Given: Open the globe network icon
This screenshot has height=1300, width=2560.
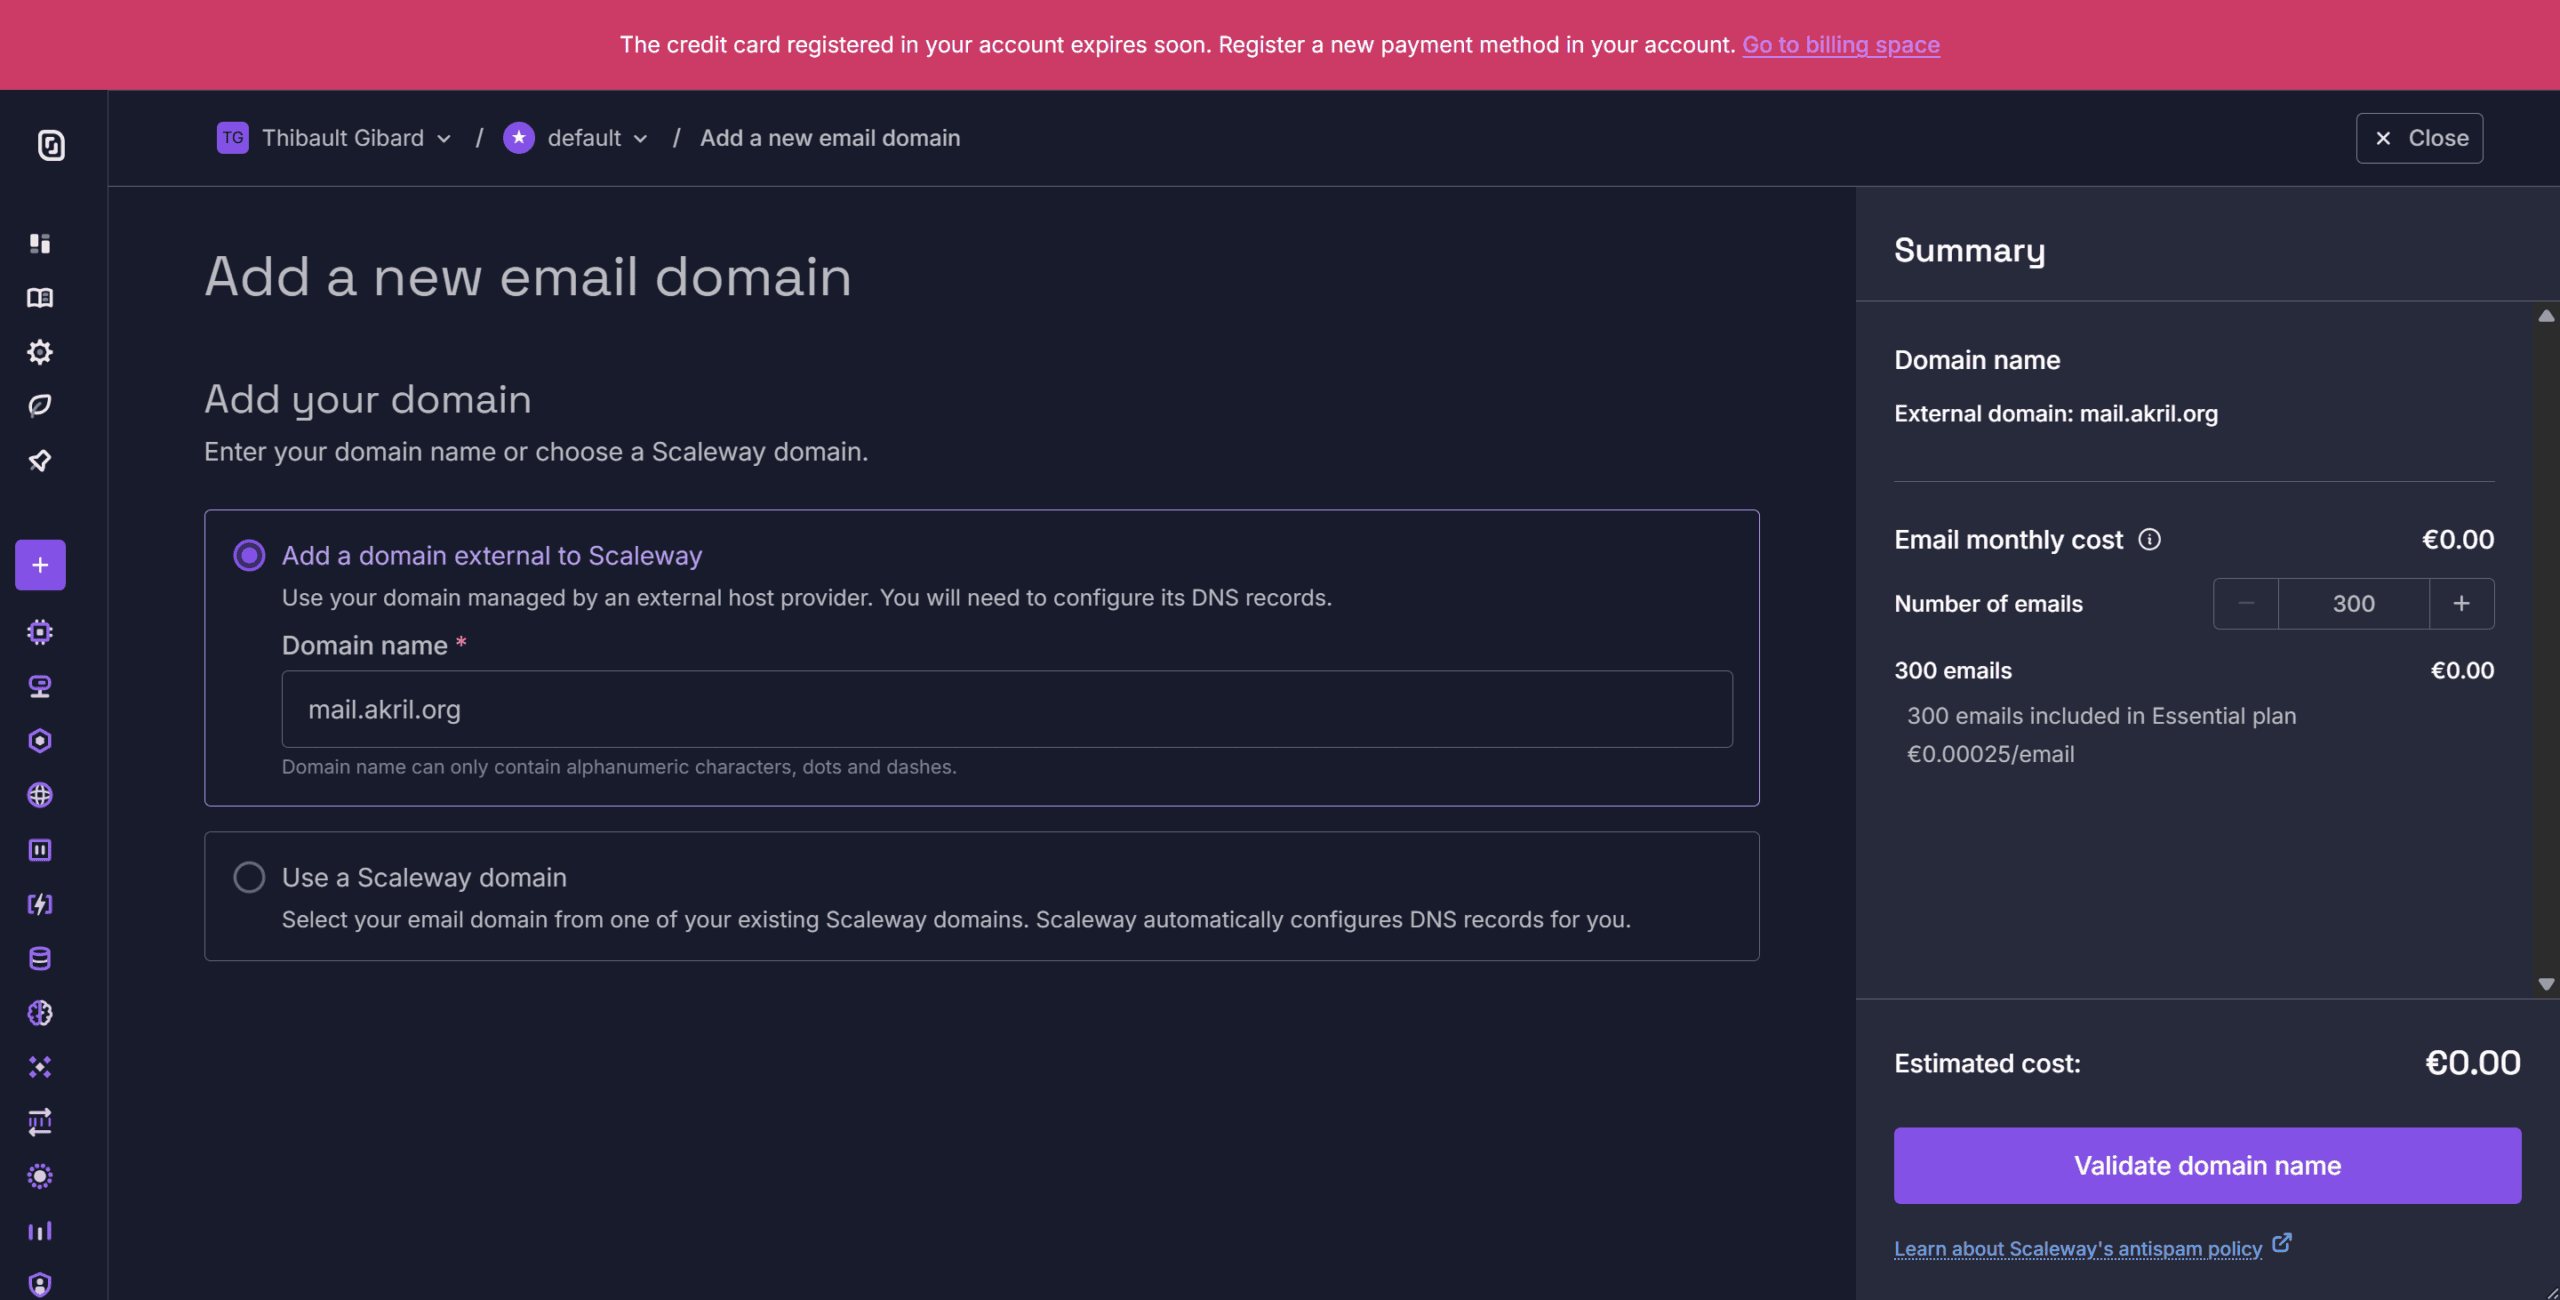Looking at the screenshot, I should (x=40, y=795).
